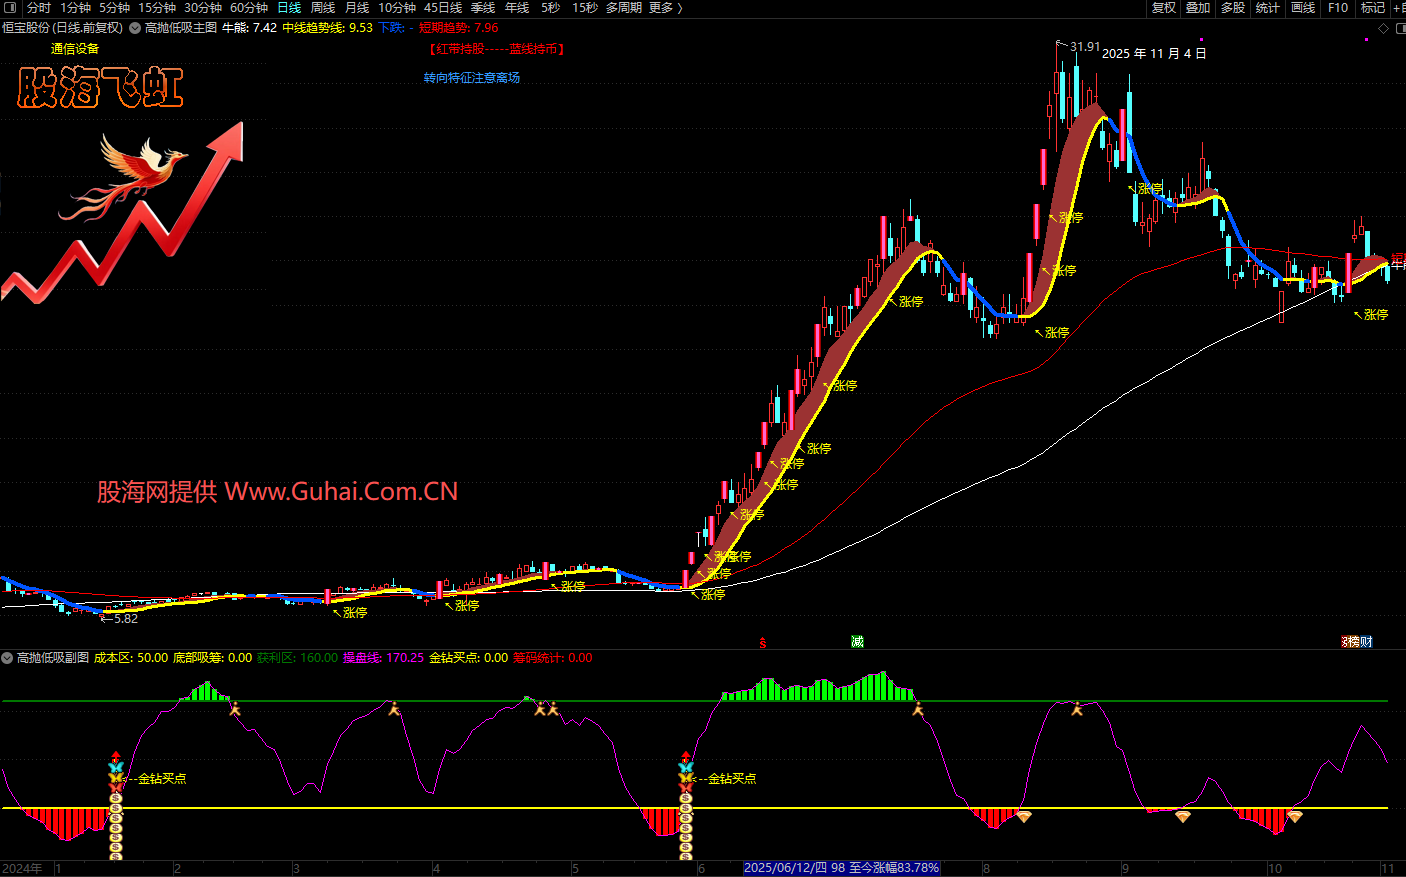Switch to the 周线 period tab
Viewport: 1406px width, 877px height.
pyautogui.click(x=323, y=8)
